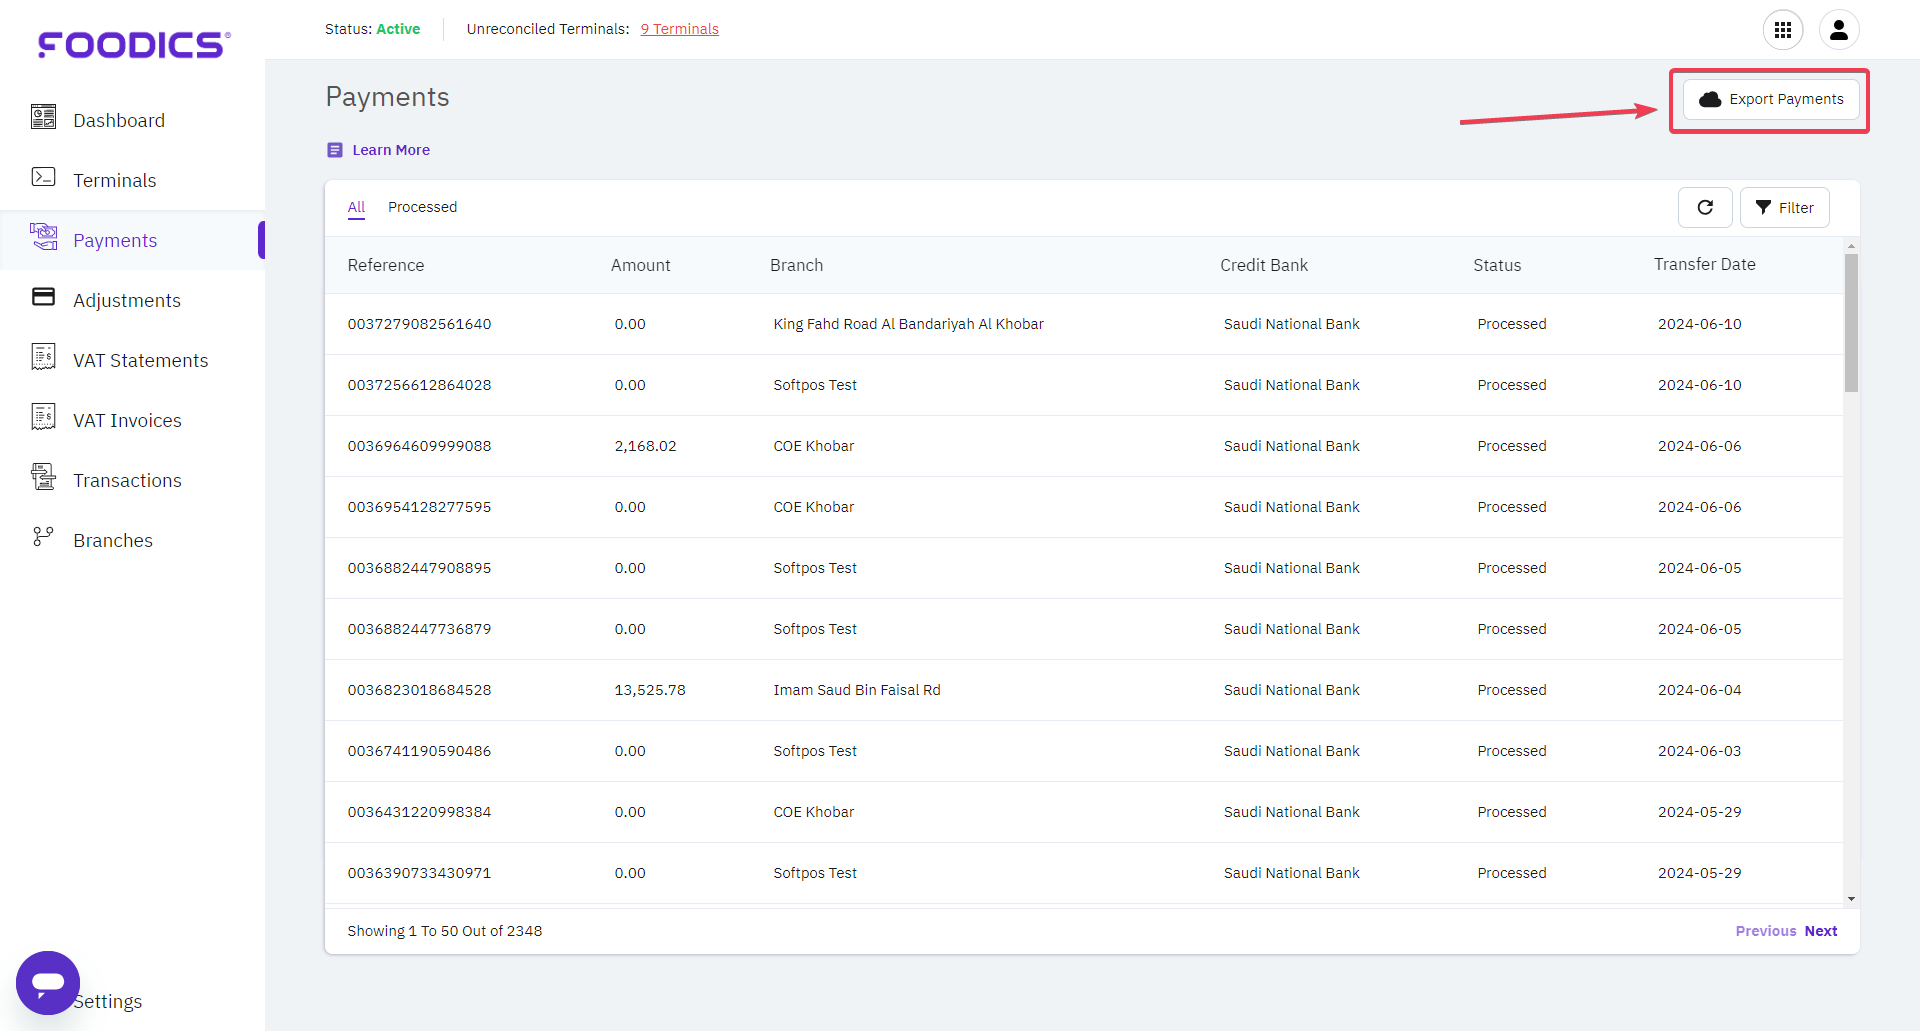Click the scrollbar up arrow
Viewport: 1920px width, 1031px height.
coord(1851,245)
